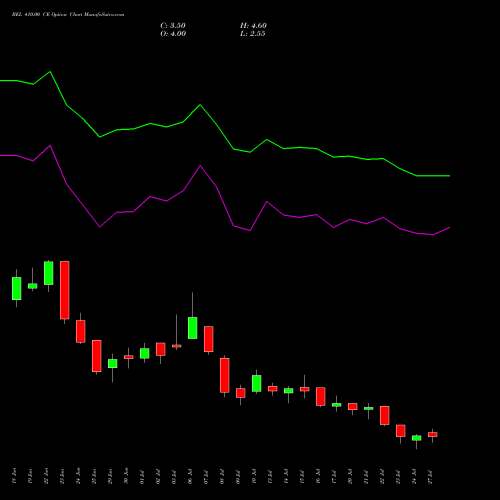Select the red candle for 08 Jul
This screenshot has height=500, width=500.
[225, 375]
